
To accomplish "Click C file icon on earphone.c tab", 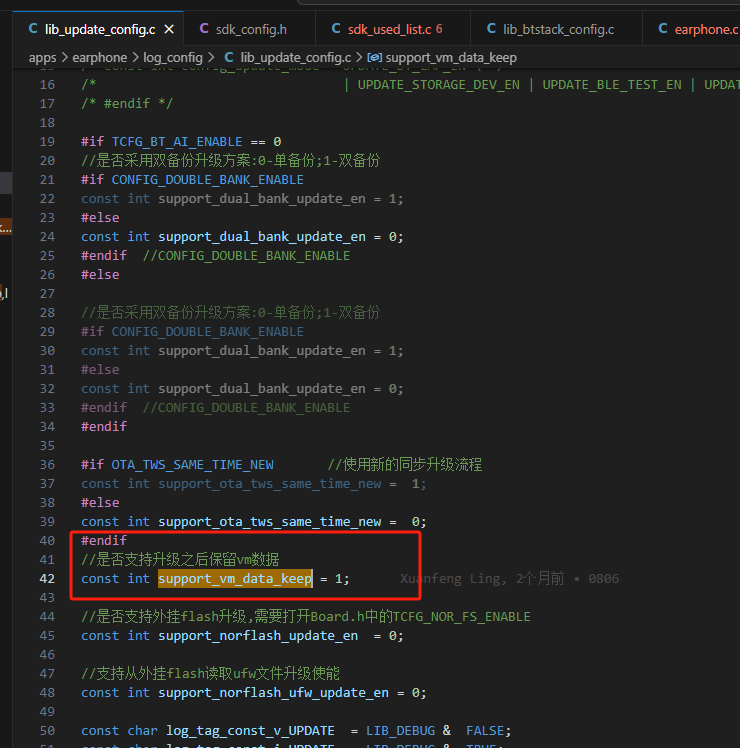I will [x=663, y=29].
